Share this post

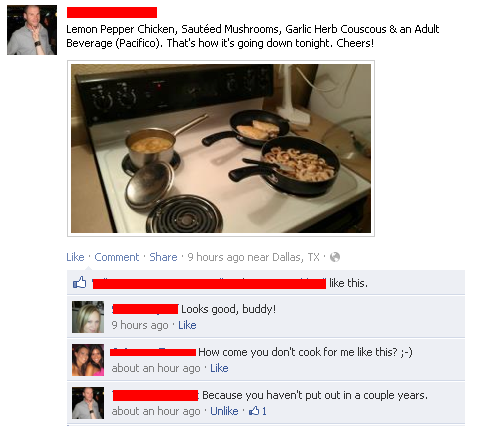pyautogui.click(x=163, y=257)
